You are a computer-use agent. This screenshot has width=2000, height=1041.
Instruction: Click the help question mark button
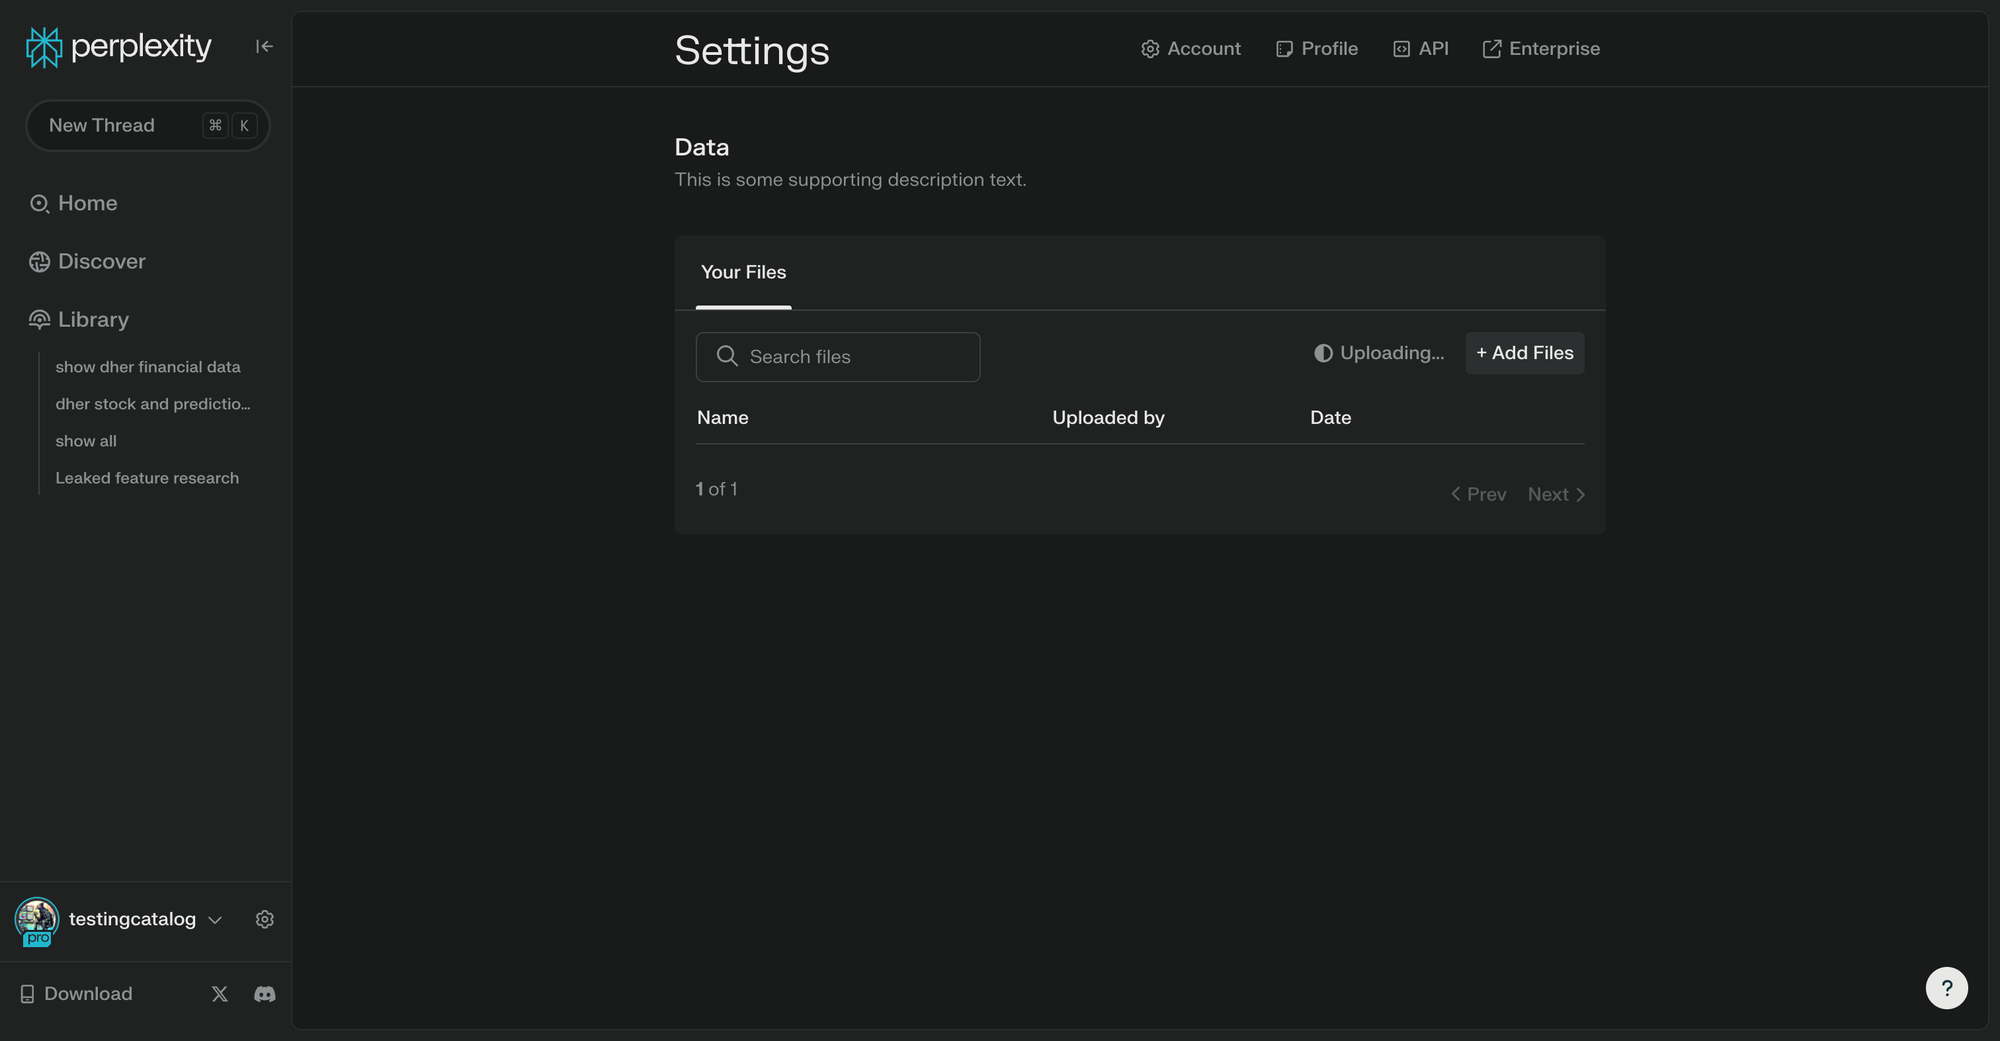[1946, 988]
